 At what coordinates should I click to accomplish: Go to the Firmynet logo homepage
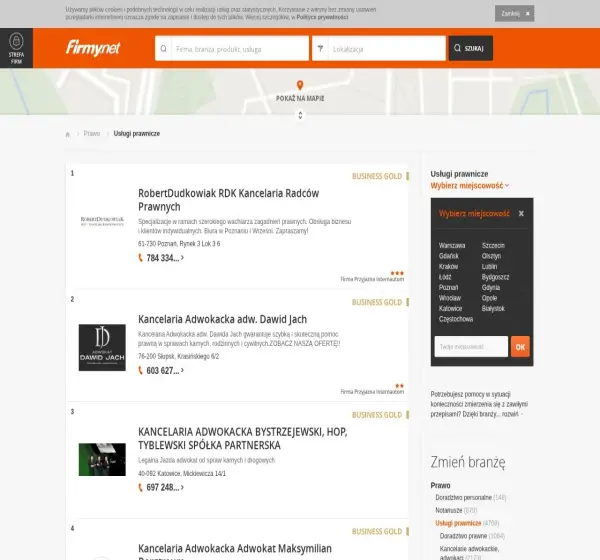click(x=93, y=48)
